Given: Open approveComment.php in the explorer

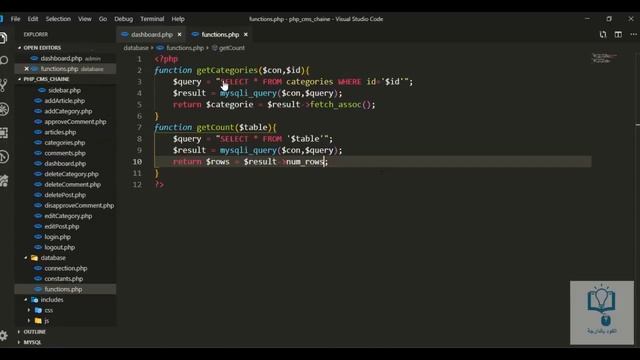Looking at the screenshot, I should click(x=75, y=122).
